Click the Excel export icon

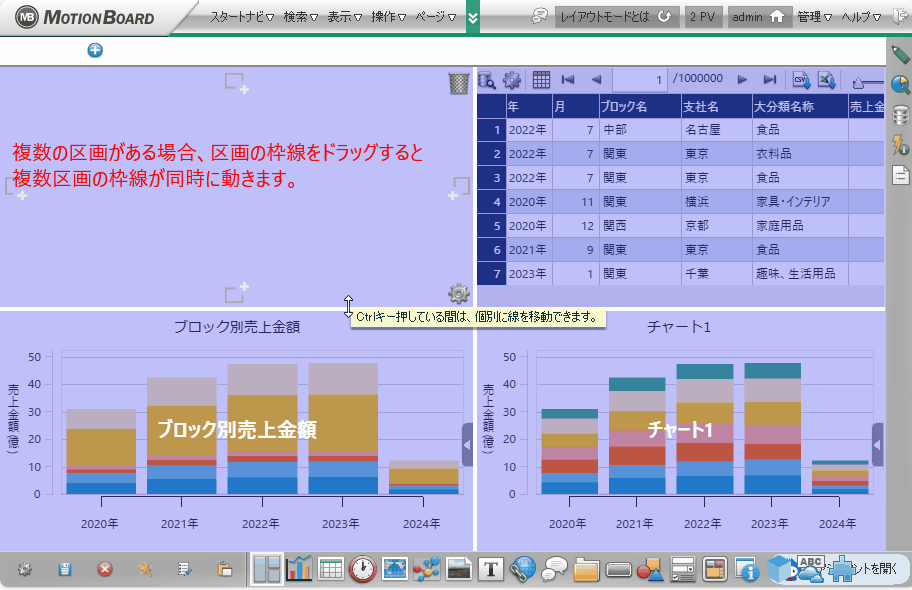(826, 80)
